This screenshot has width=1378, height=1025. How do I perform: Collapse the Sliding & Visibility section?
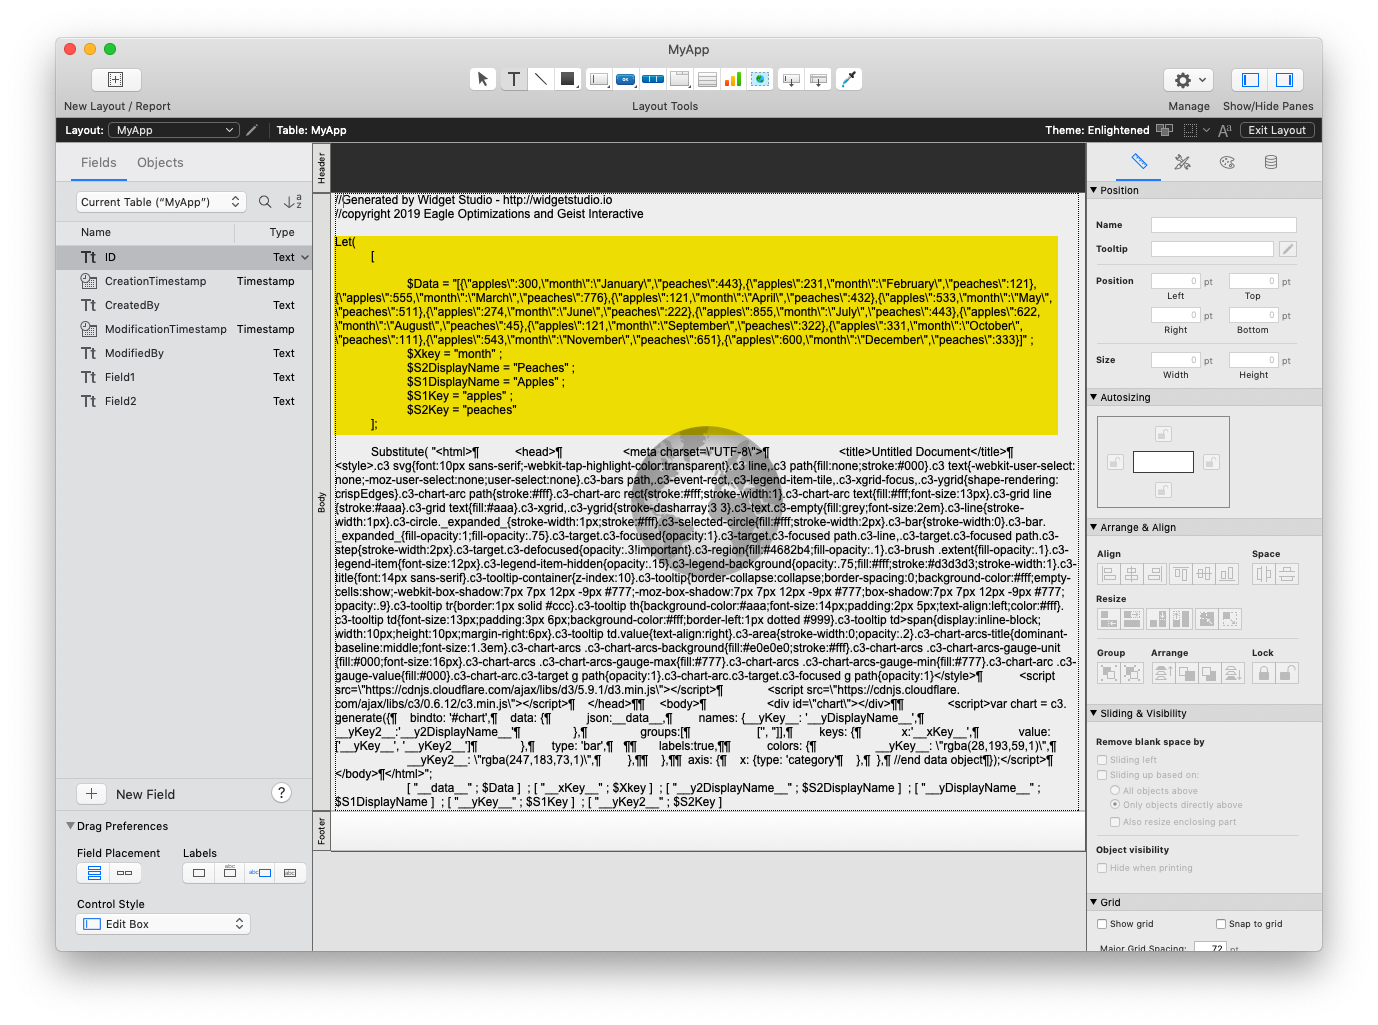click(x=1094, y=713)
